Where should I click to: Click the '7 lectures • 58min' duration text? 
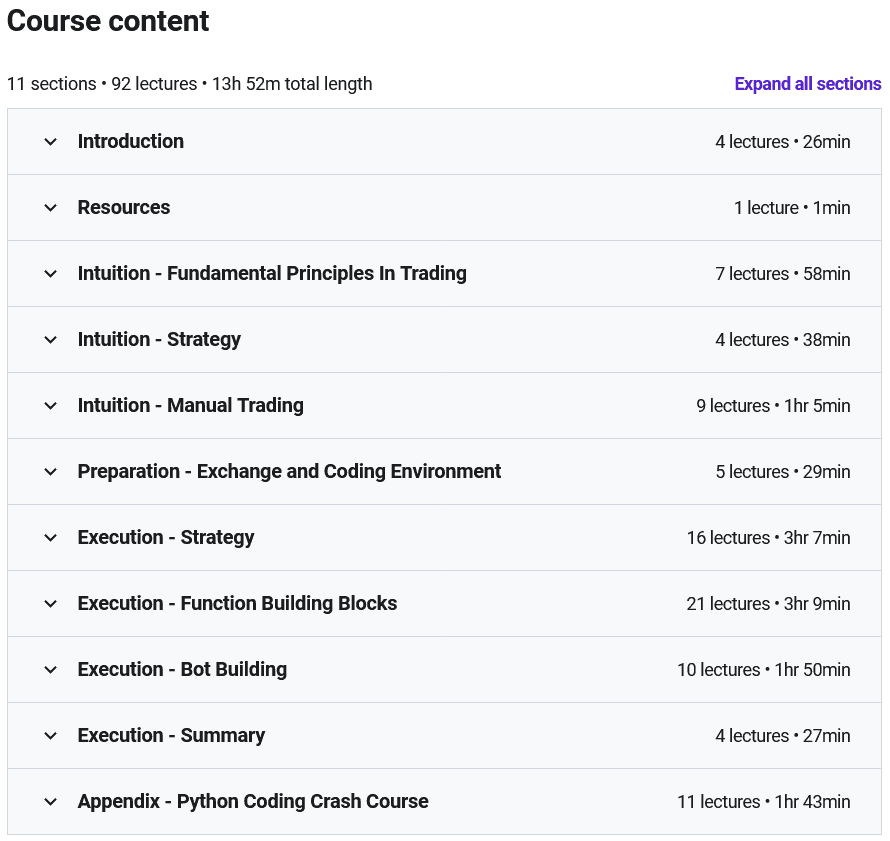(x=782, y=274)
